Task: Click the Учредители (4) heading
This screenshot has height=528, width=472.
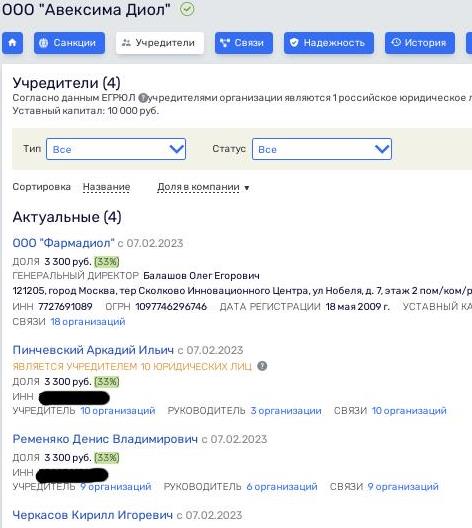Action: coord(66,83)
